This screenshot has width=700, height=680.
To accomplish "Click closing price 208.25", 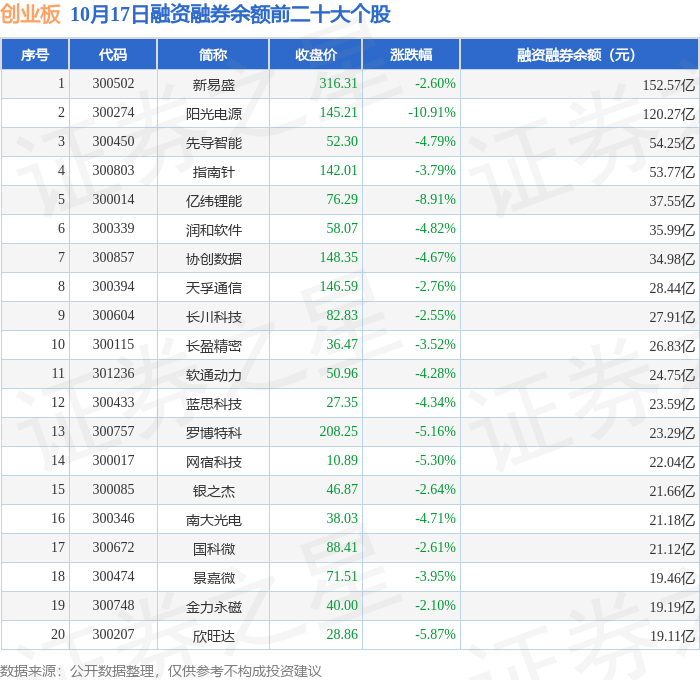I will pyautogui.click(x=338, y=431).
